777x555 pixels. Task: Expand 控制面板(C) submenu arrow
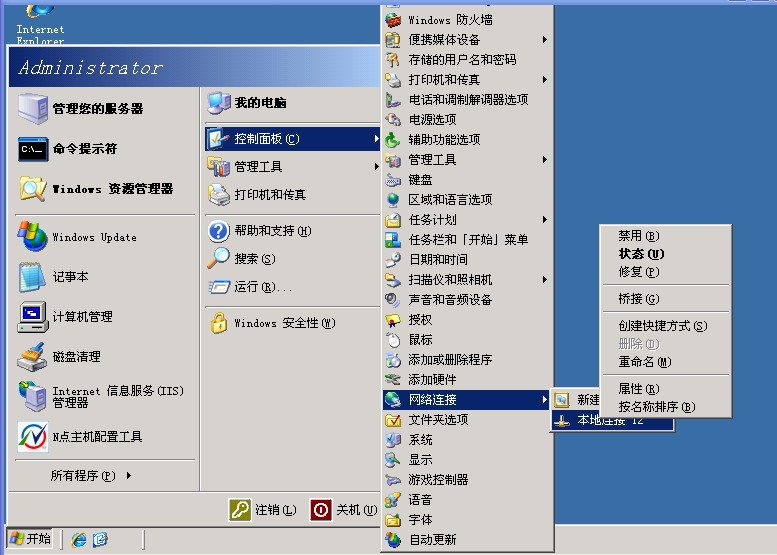click(377, 139)
